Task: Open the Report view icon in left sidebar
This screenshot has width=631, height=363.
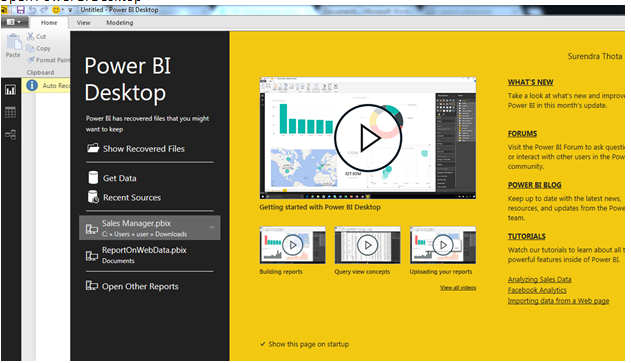Action: tap(10, 90)
